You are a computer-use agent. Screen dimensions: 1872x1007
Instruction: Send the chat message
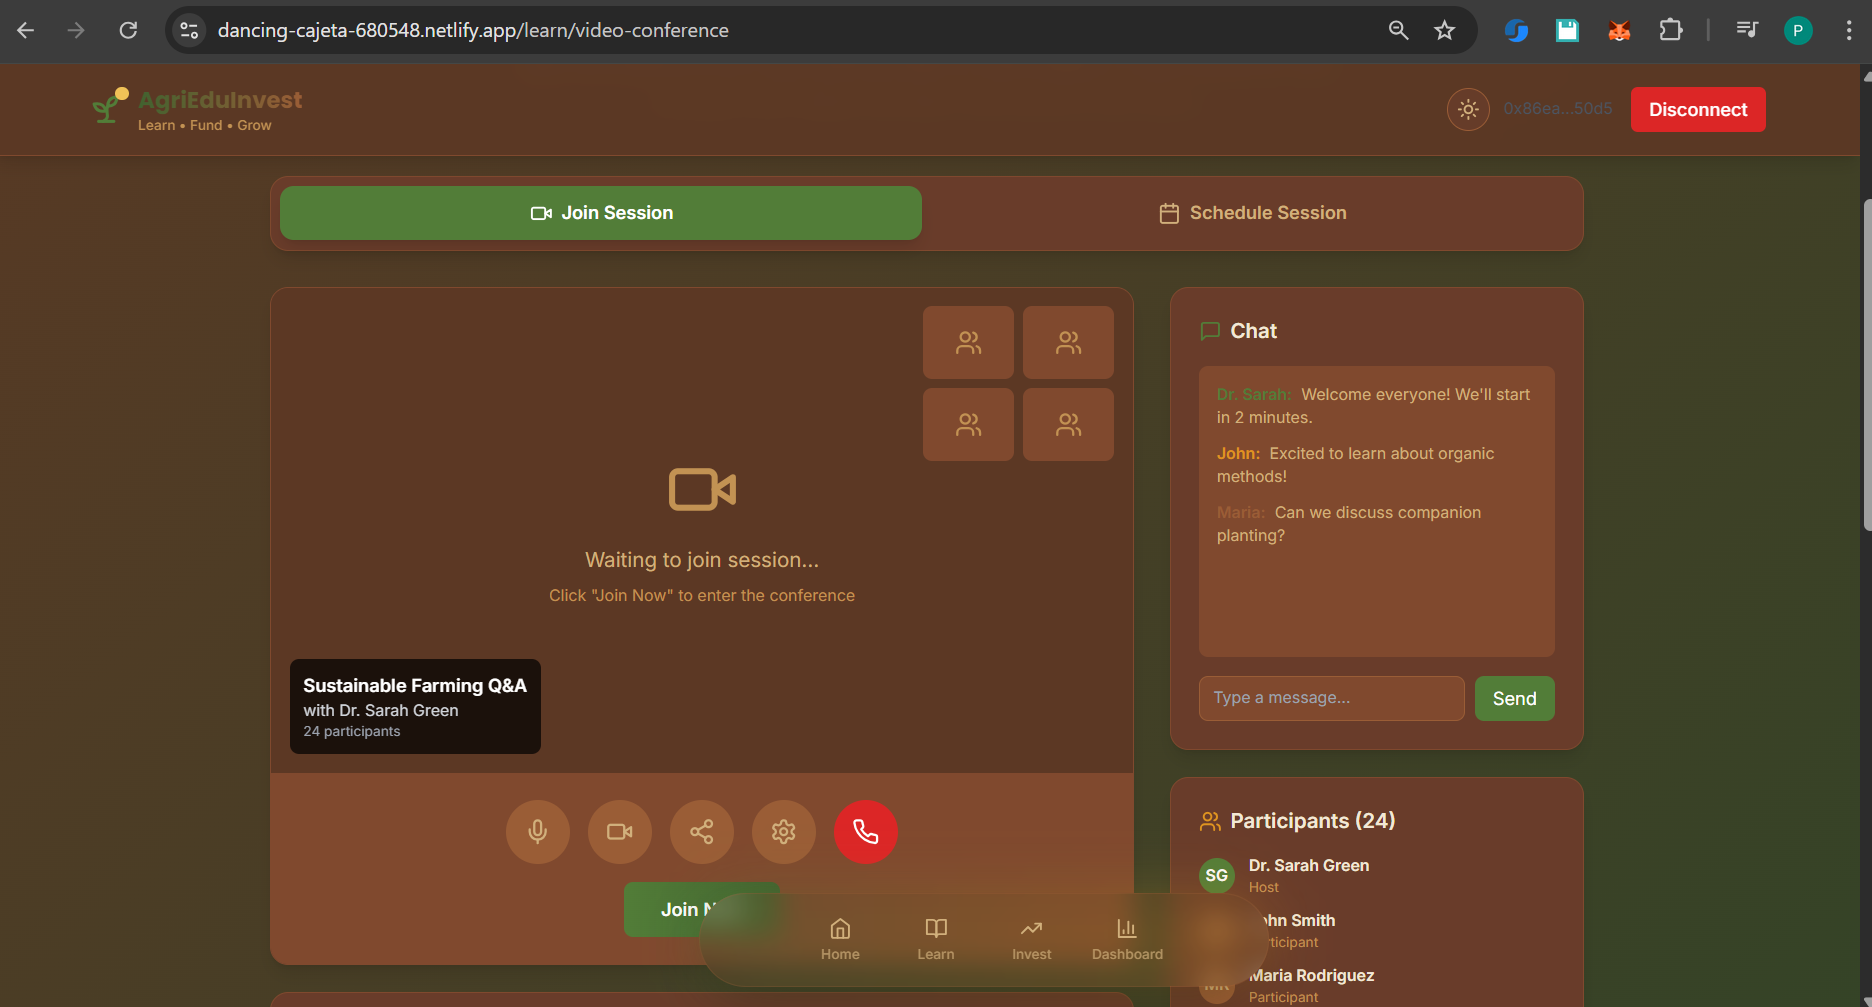[x=1514, y=698]
